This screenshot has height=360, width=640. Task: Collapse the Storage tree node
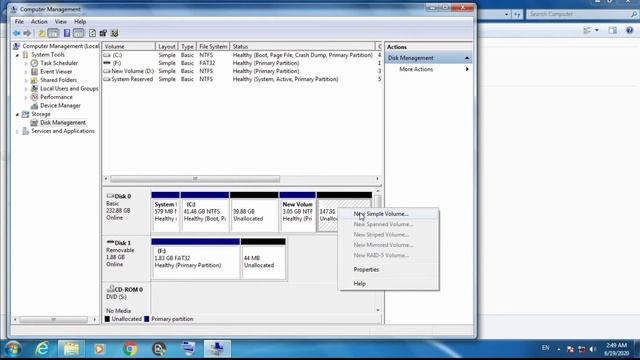pyautogui.click(x=18, y=114)
